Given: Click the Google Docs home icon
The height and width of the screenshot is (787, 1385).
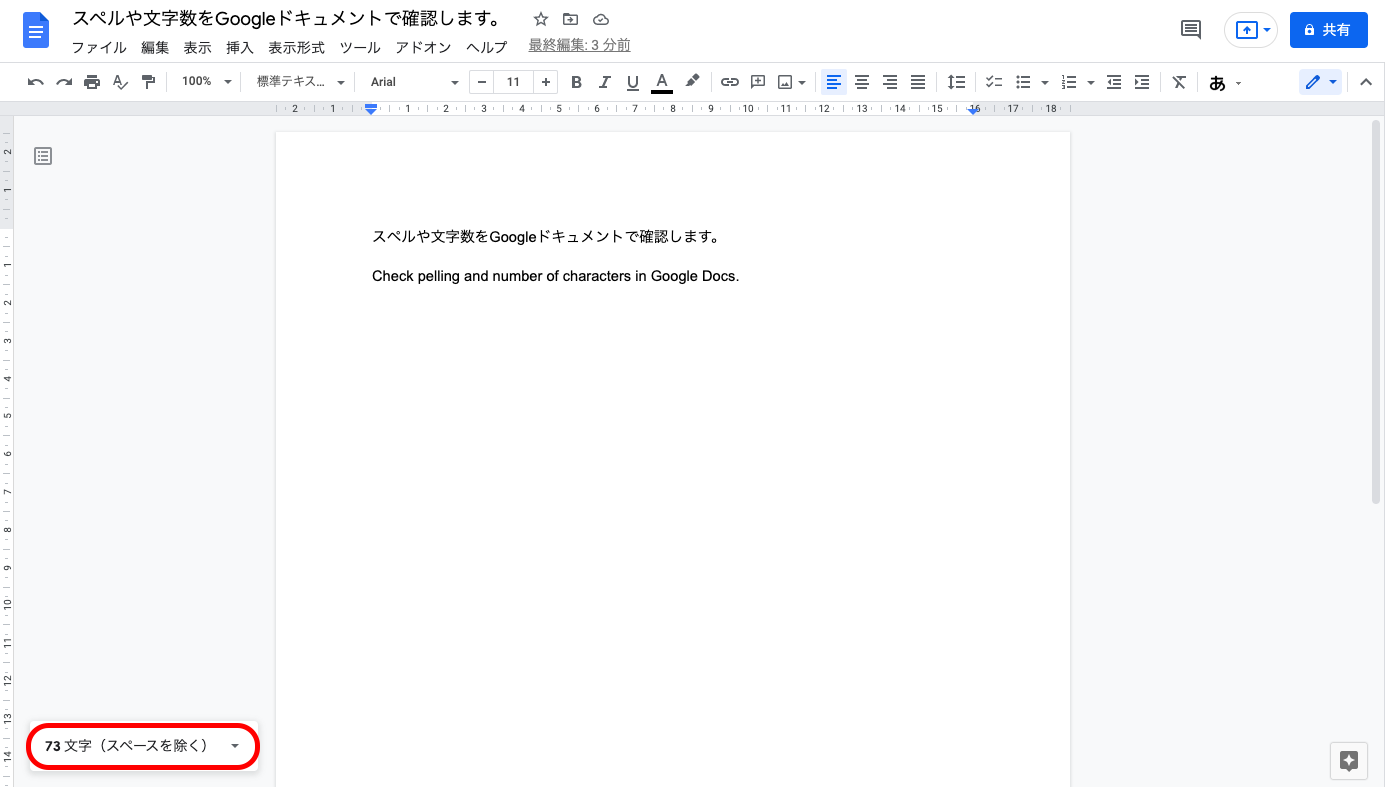Looking at the screenshot, I should tap(36, 31).
